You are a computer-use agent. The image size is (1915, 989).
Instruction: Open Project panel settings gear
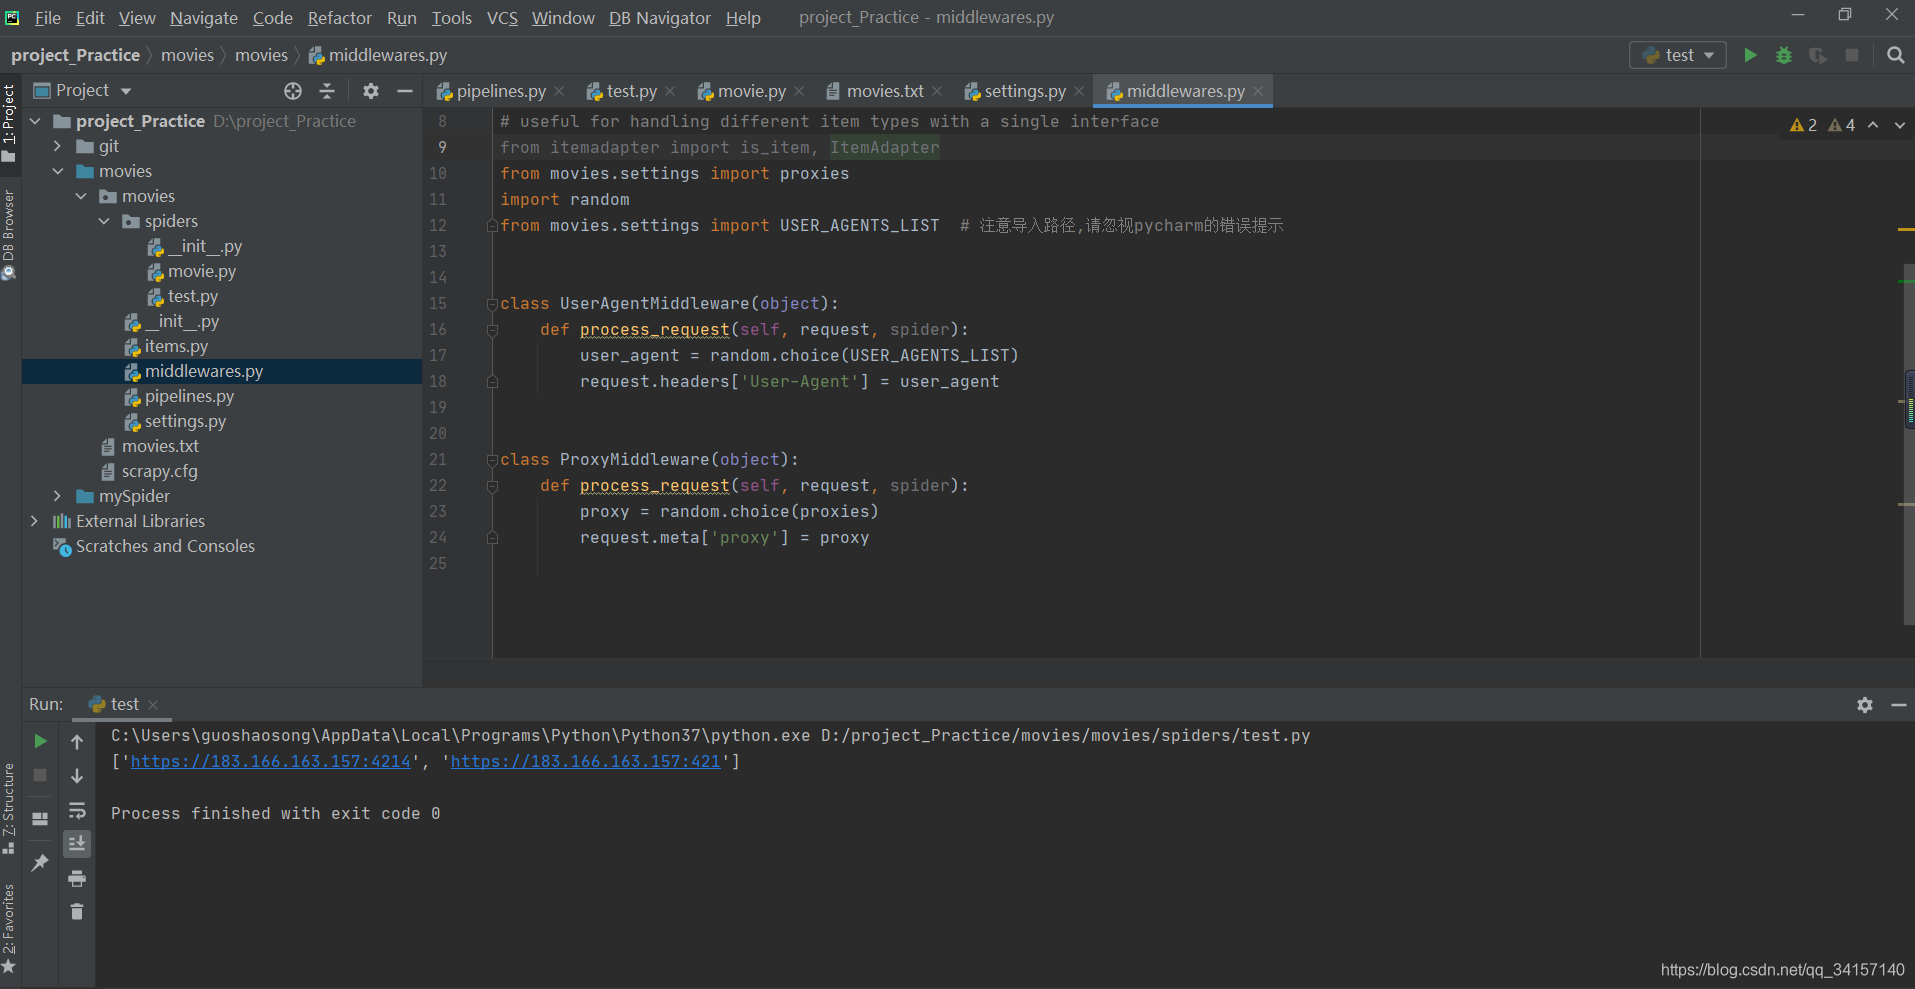(x=371, y=91)
